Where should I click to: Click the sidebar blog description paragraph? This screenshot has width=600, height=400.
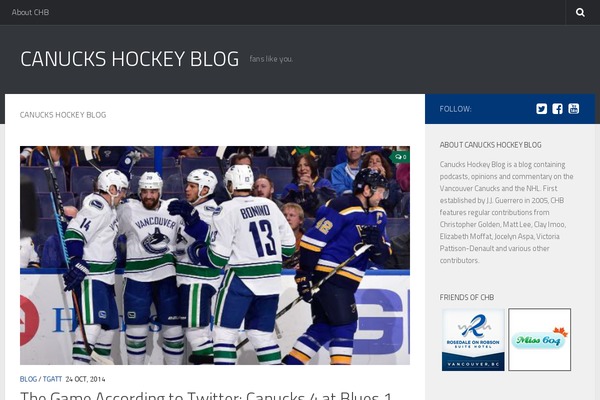[507, 212]
